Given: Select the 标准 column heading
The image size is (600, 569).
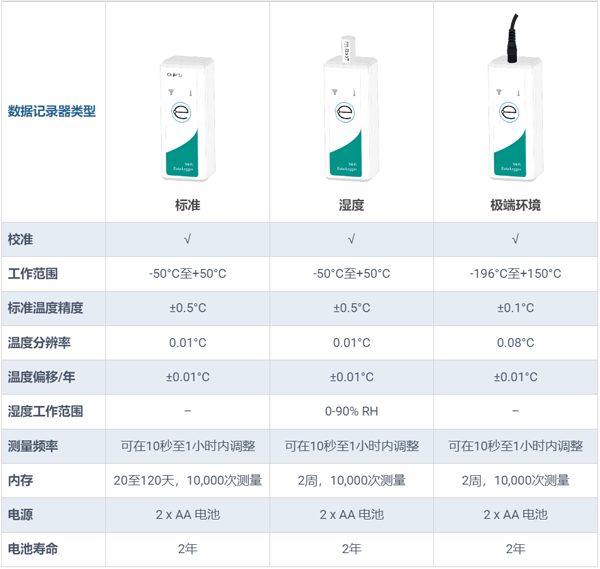Looking at the screenshot, I should click(187, 205).
